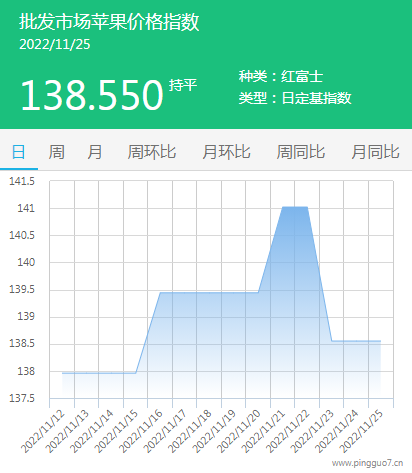Select the 日 daily tab
Screen dimensions: 412x473
coord(19,152)
